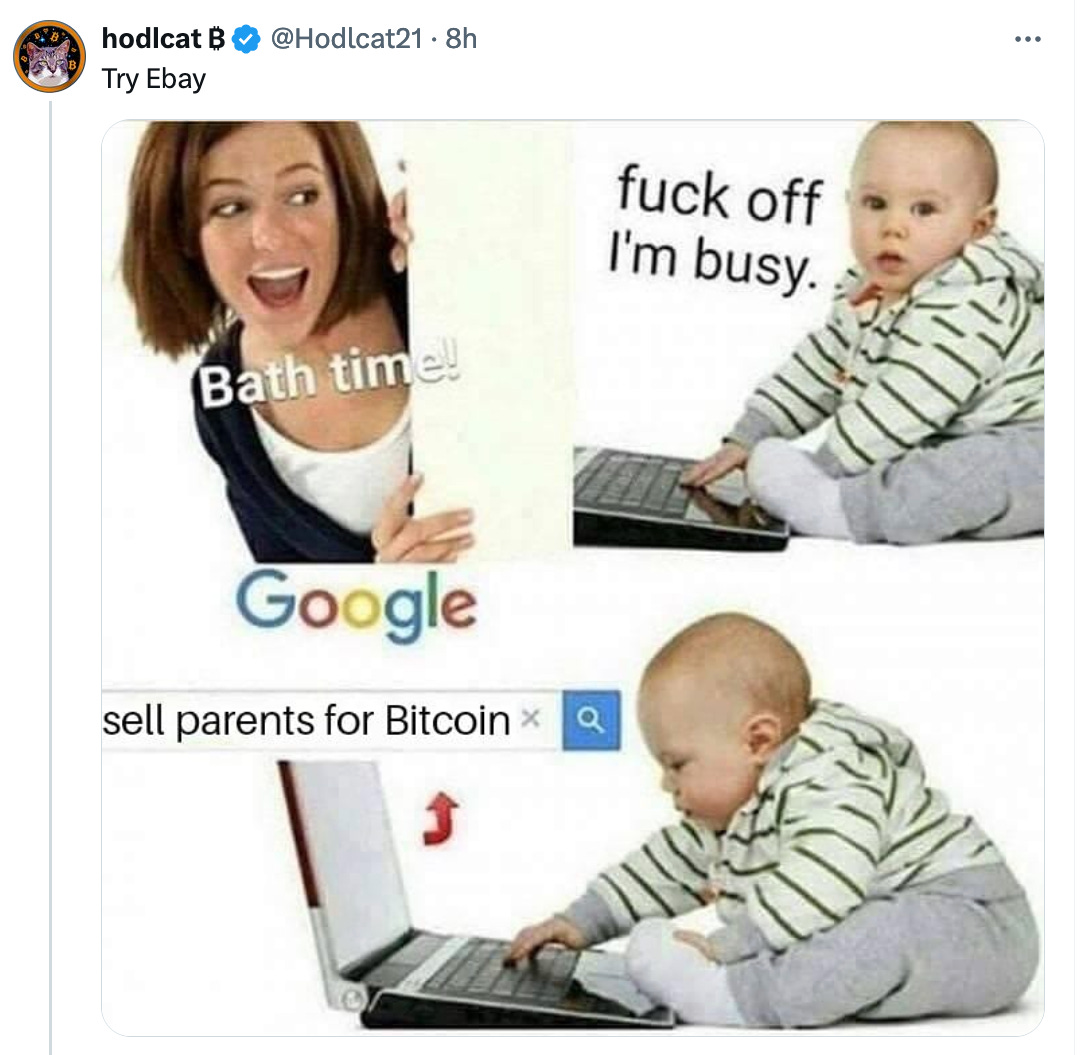
Task: Click the 'Try Ebay' tweet text
Action: pyautogui.click(x=154, y=79)
